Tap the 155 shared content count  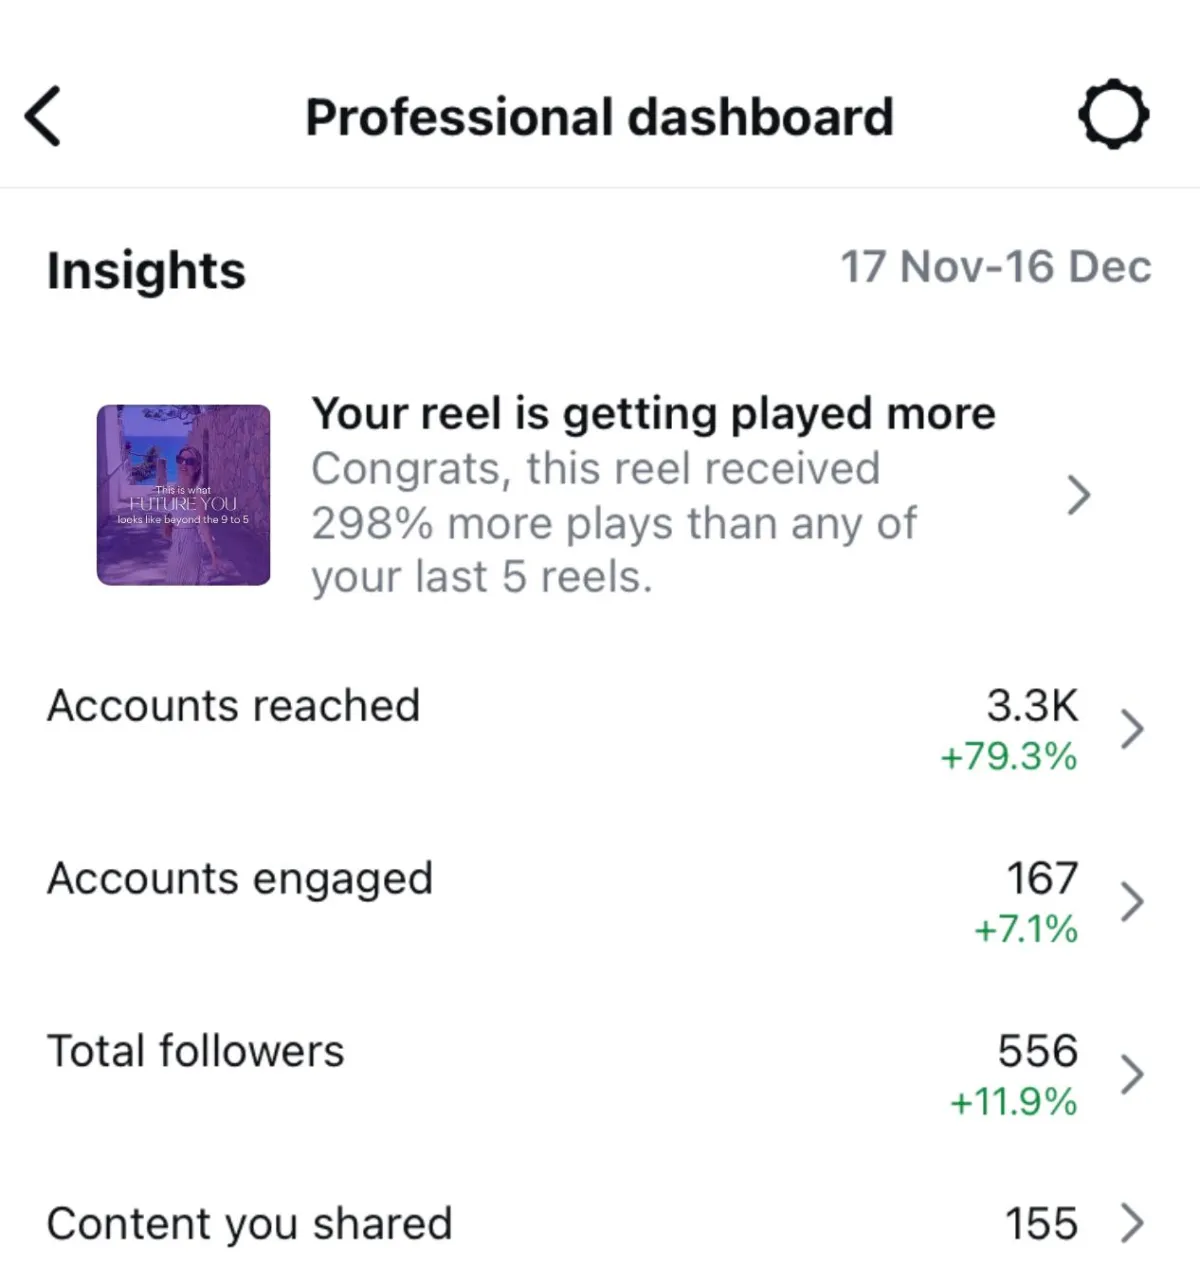click(x=1042, y=1224)
